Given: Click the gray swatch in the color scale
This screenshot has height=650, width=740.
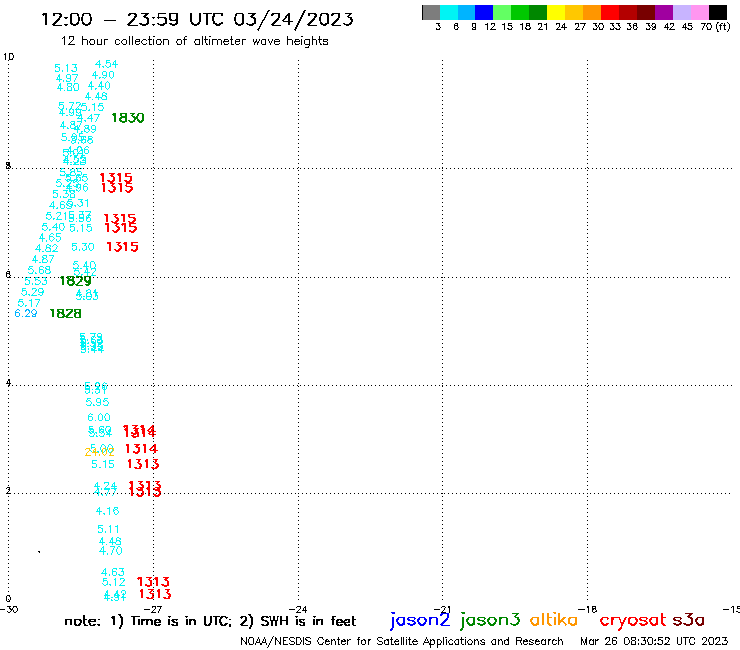Looking at the screenshot, I should tap(431, 12).
